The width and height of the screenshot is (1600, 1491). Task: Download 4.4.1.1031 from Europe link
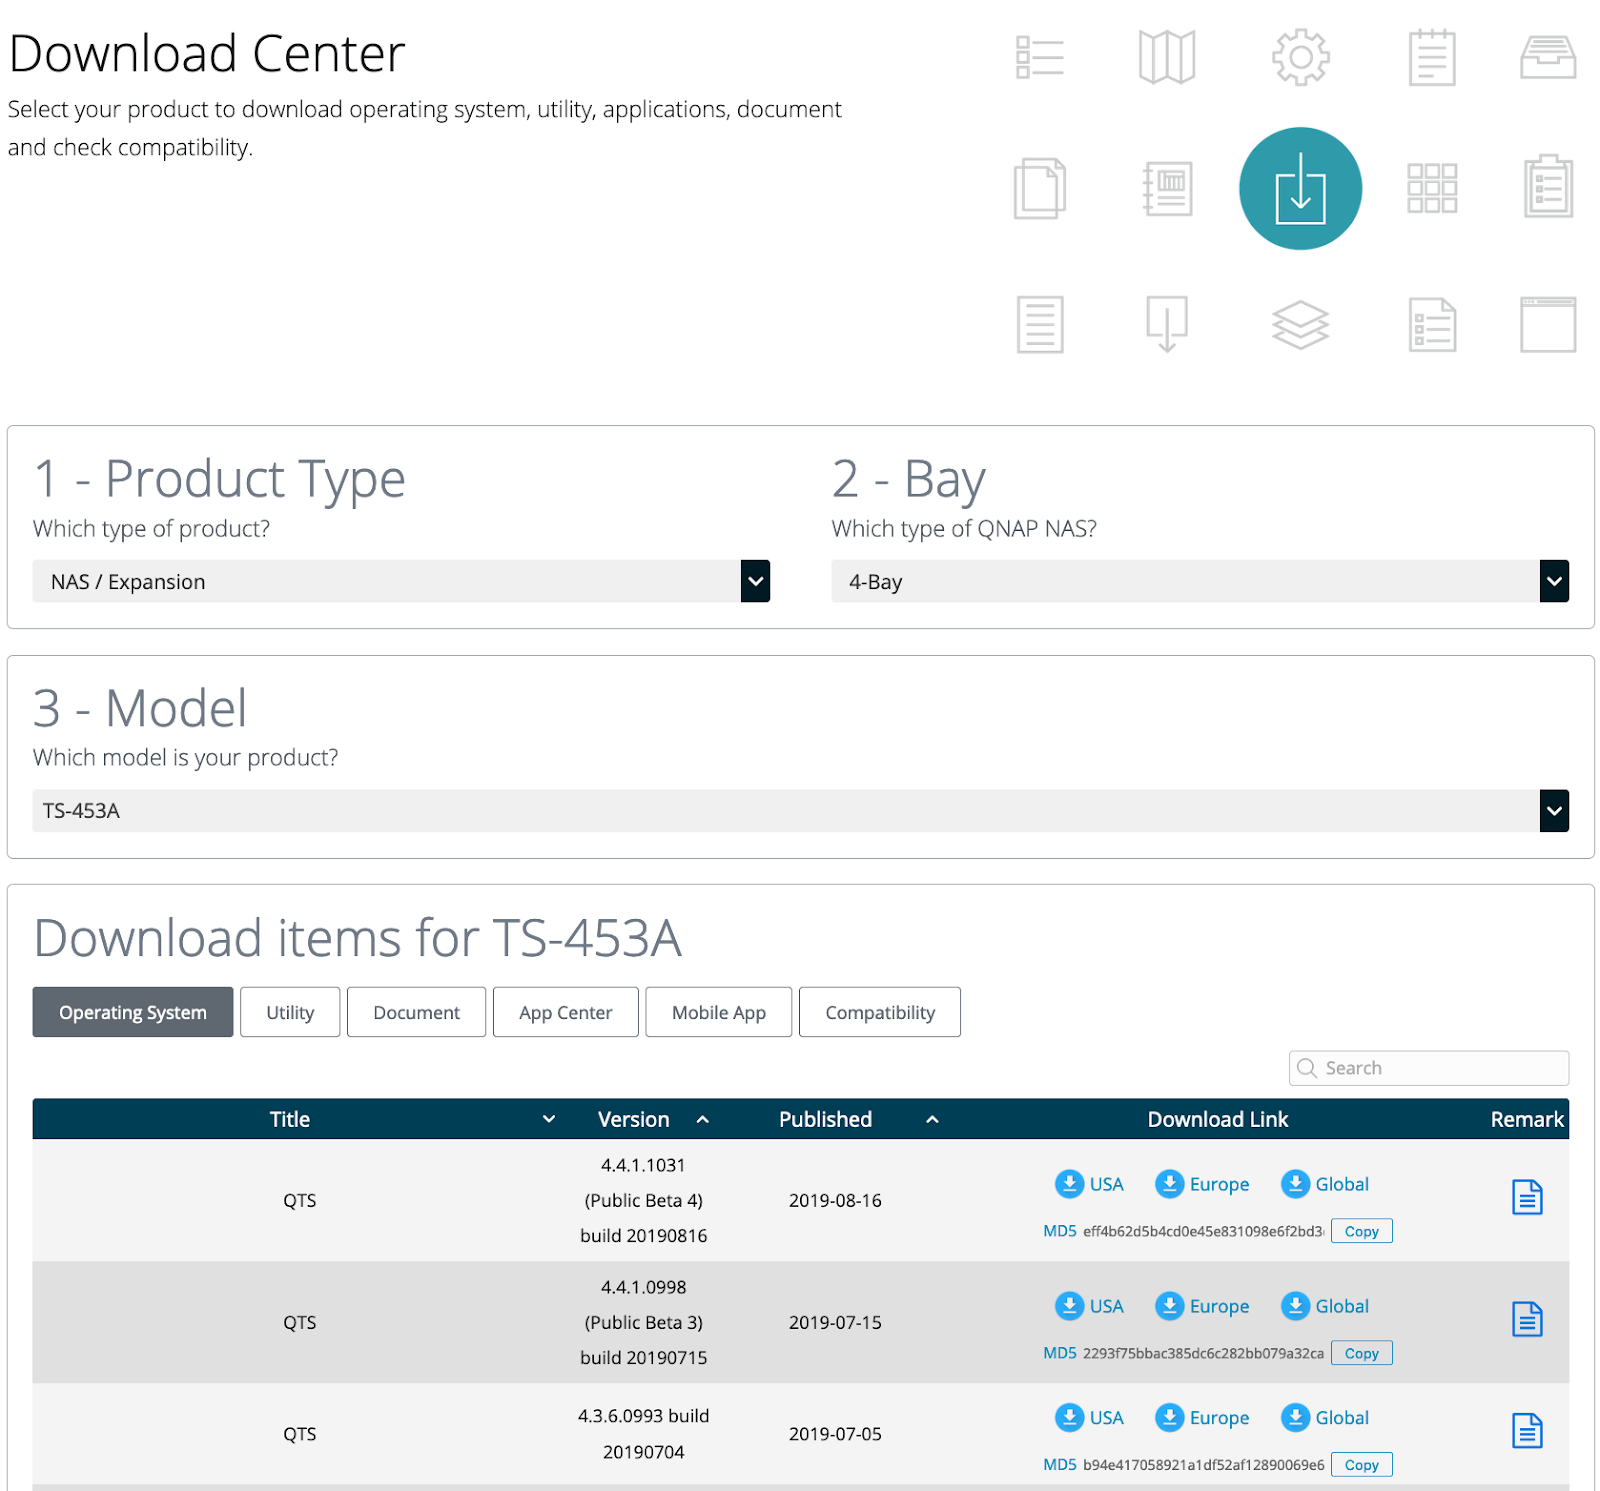[1202, 1184]
